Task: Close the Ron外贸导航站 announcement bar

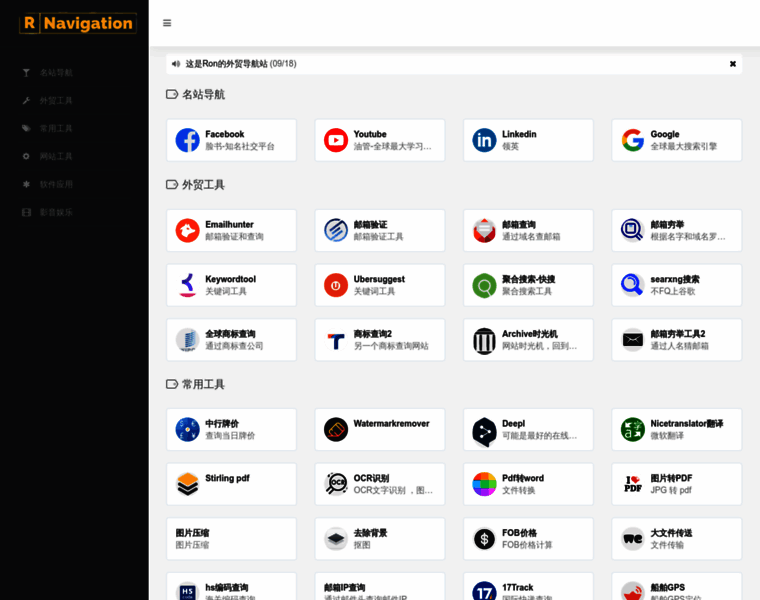Action: 732,63
